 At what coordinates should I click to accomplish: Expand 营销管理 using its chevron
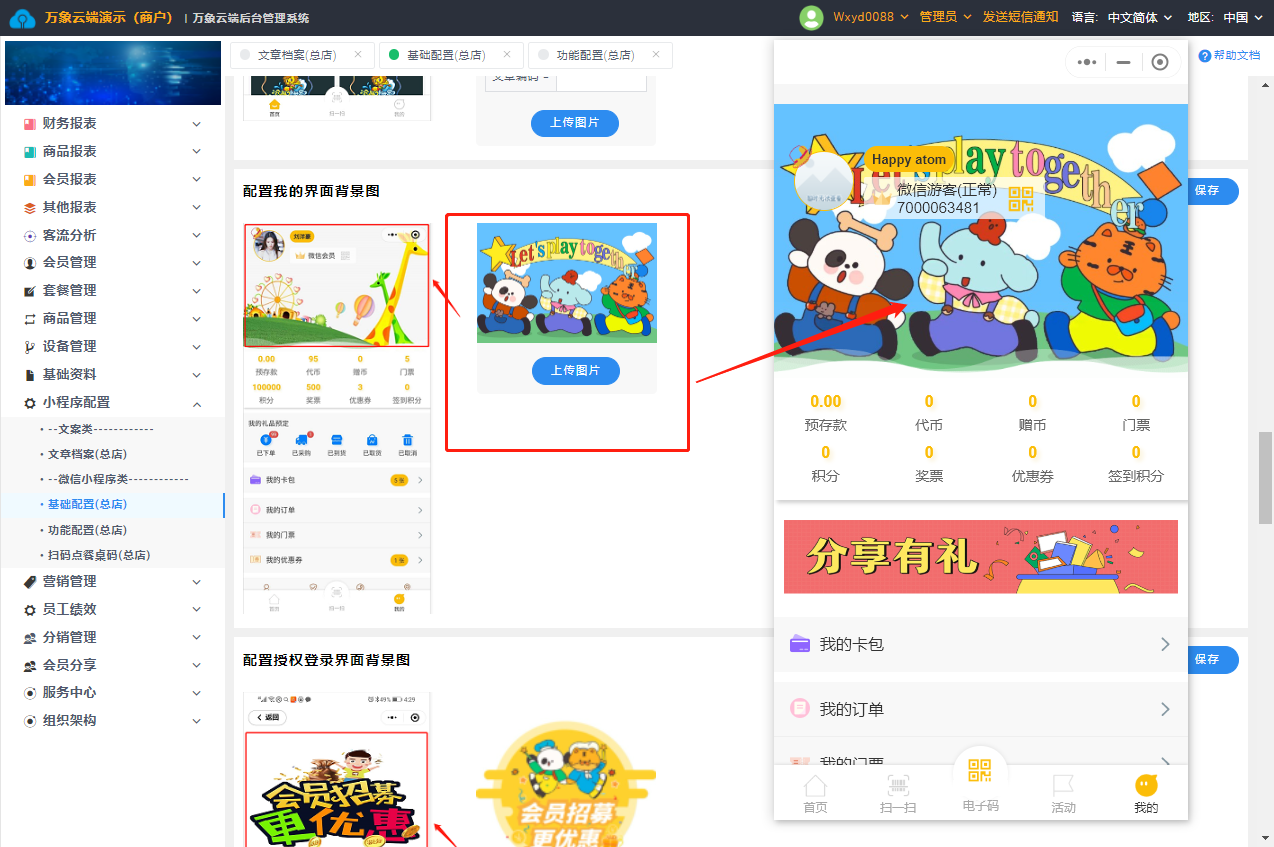click(x=197, y=582)
